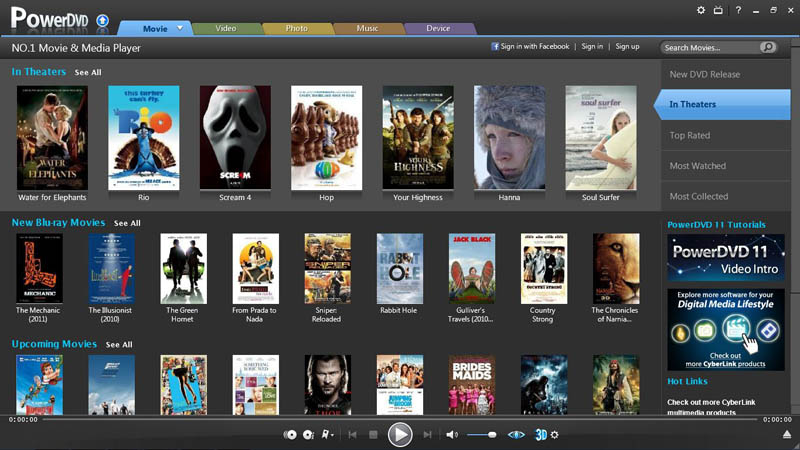The width and height of the screenshot is (800, 450).
Task: Focus the Search Movies input field
Action: click(710, 47)
